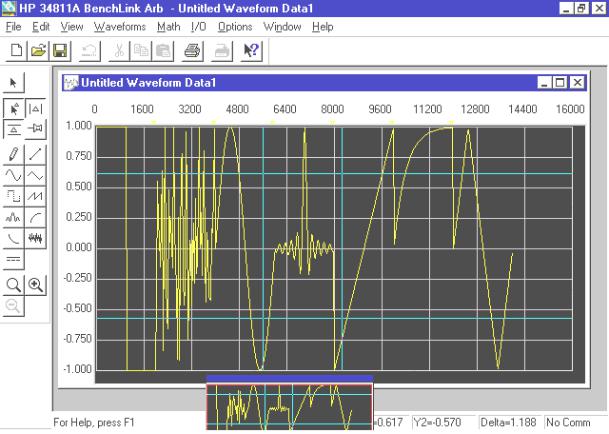Click the Paste clipboard icon
The height and width of the screenshot is (434, 609).
163,51
